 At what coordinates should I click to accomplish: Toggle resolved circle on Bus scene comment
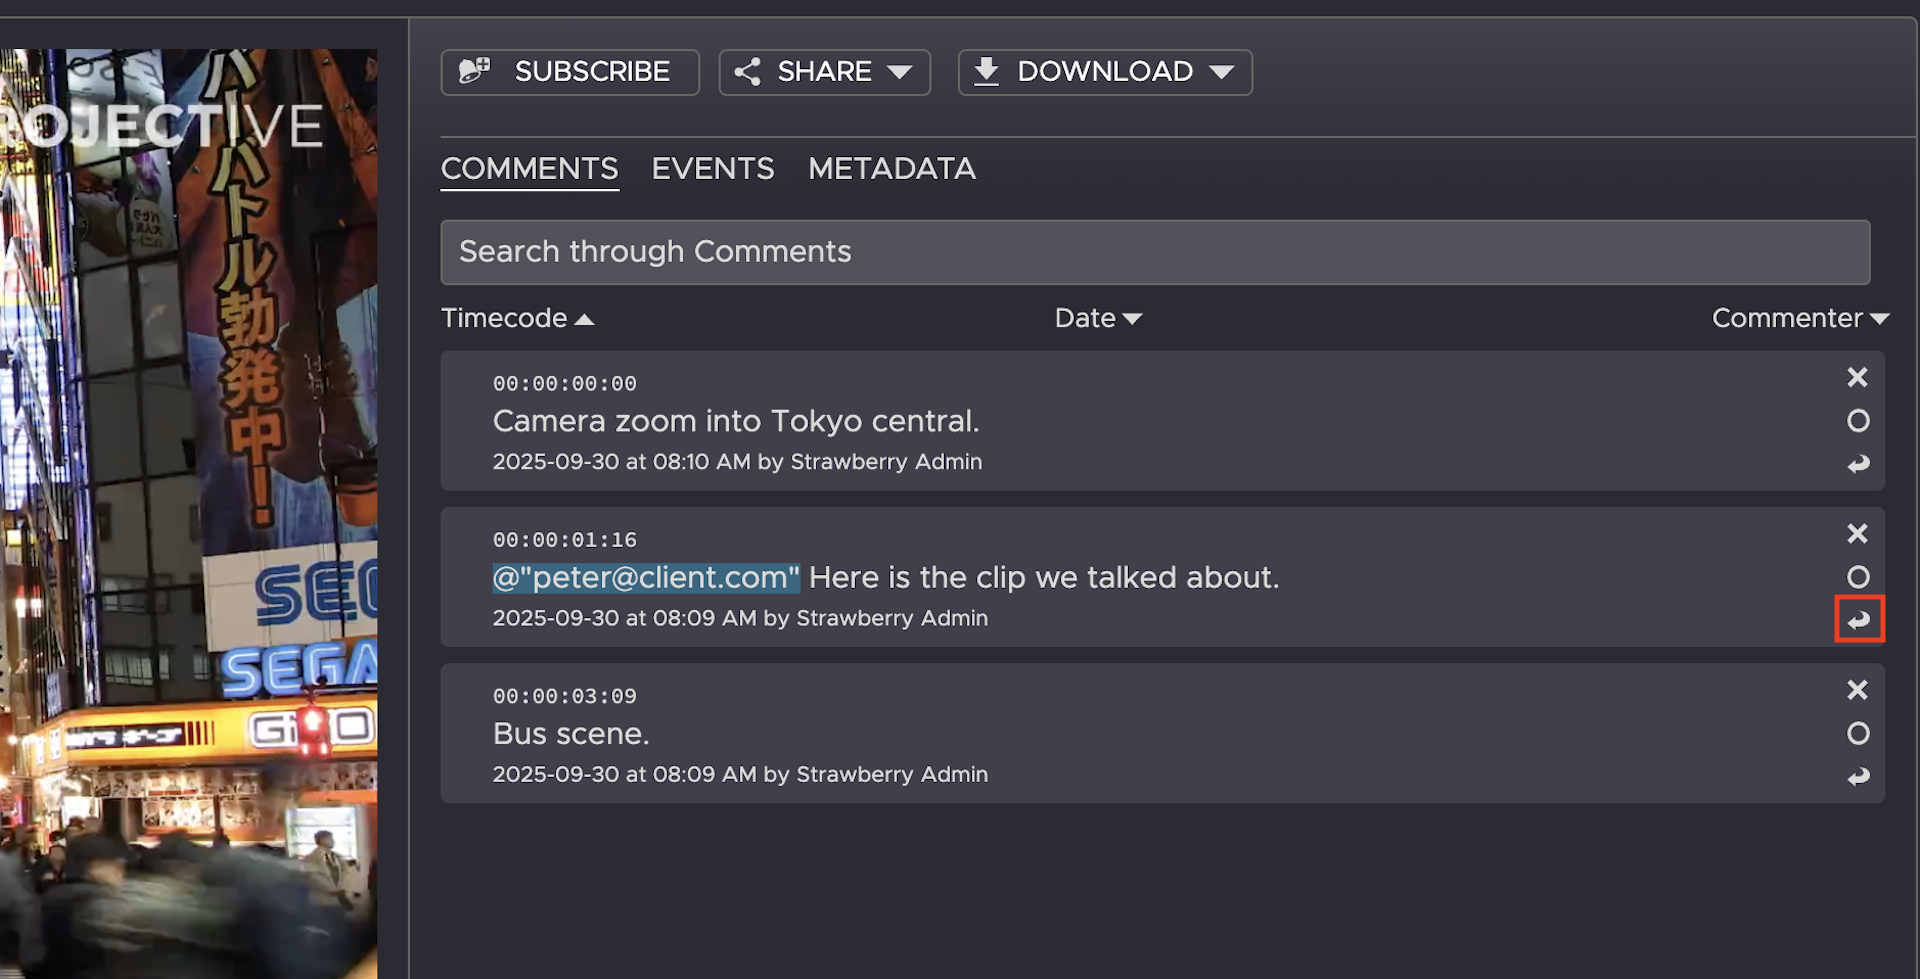1858,734
